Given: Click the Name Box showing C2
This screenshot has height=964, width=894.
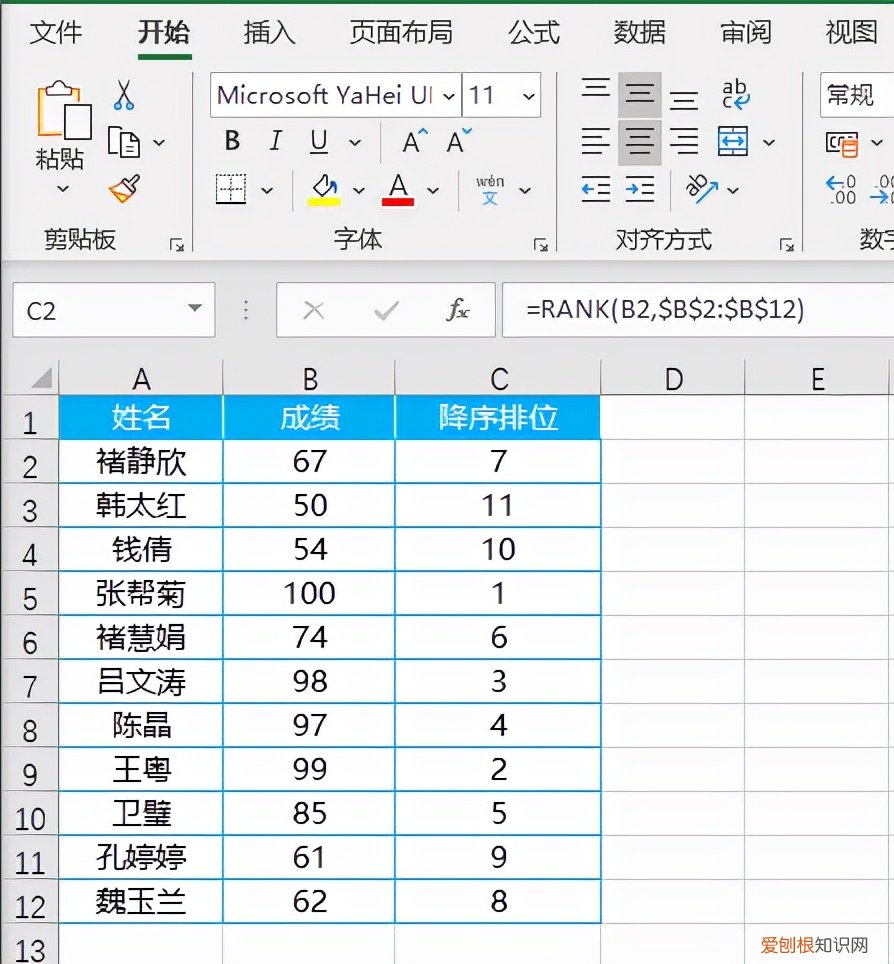Looking at the screenshot, I should (114, 310).
